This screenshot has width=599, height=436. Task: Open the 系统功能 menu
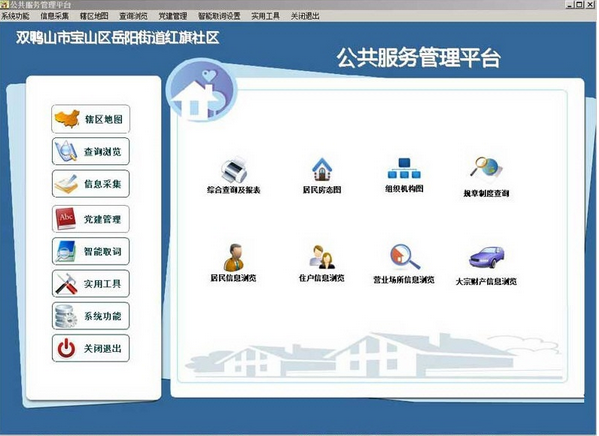(15, 16)
